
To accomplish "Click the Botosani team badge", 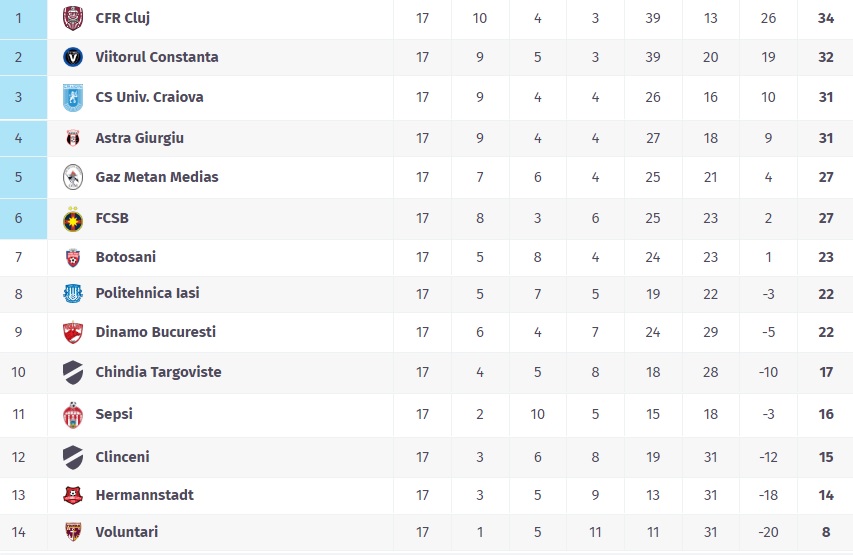I will click(72, 257).
